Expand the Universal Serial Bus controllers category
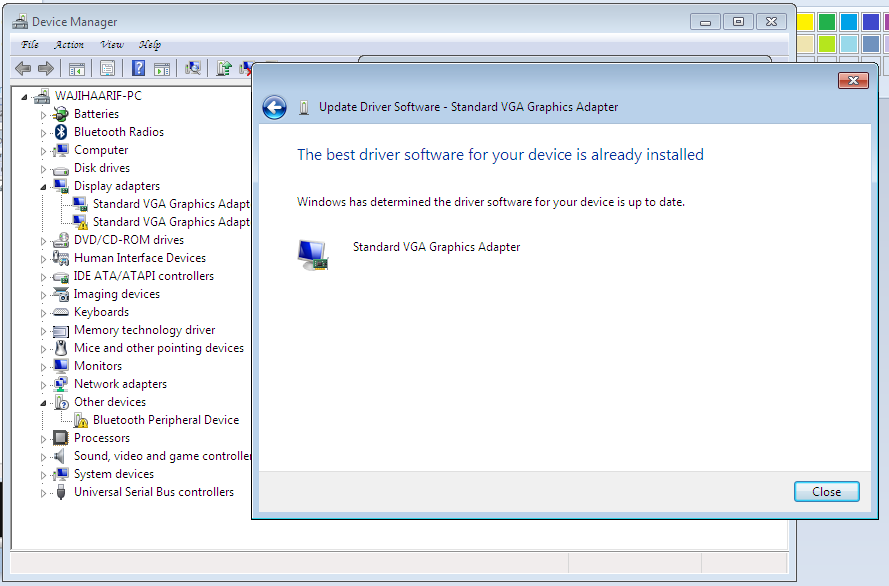 (43, 493)
